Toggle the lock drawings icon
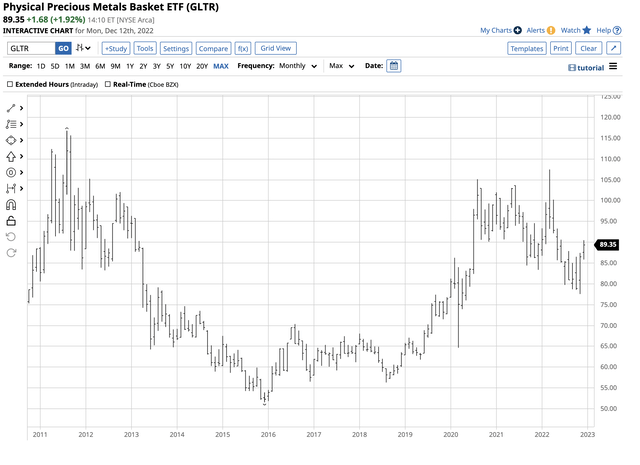This screenshot has height=465, width=640. 11,221
